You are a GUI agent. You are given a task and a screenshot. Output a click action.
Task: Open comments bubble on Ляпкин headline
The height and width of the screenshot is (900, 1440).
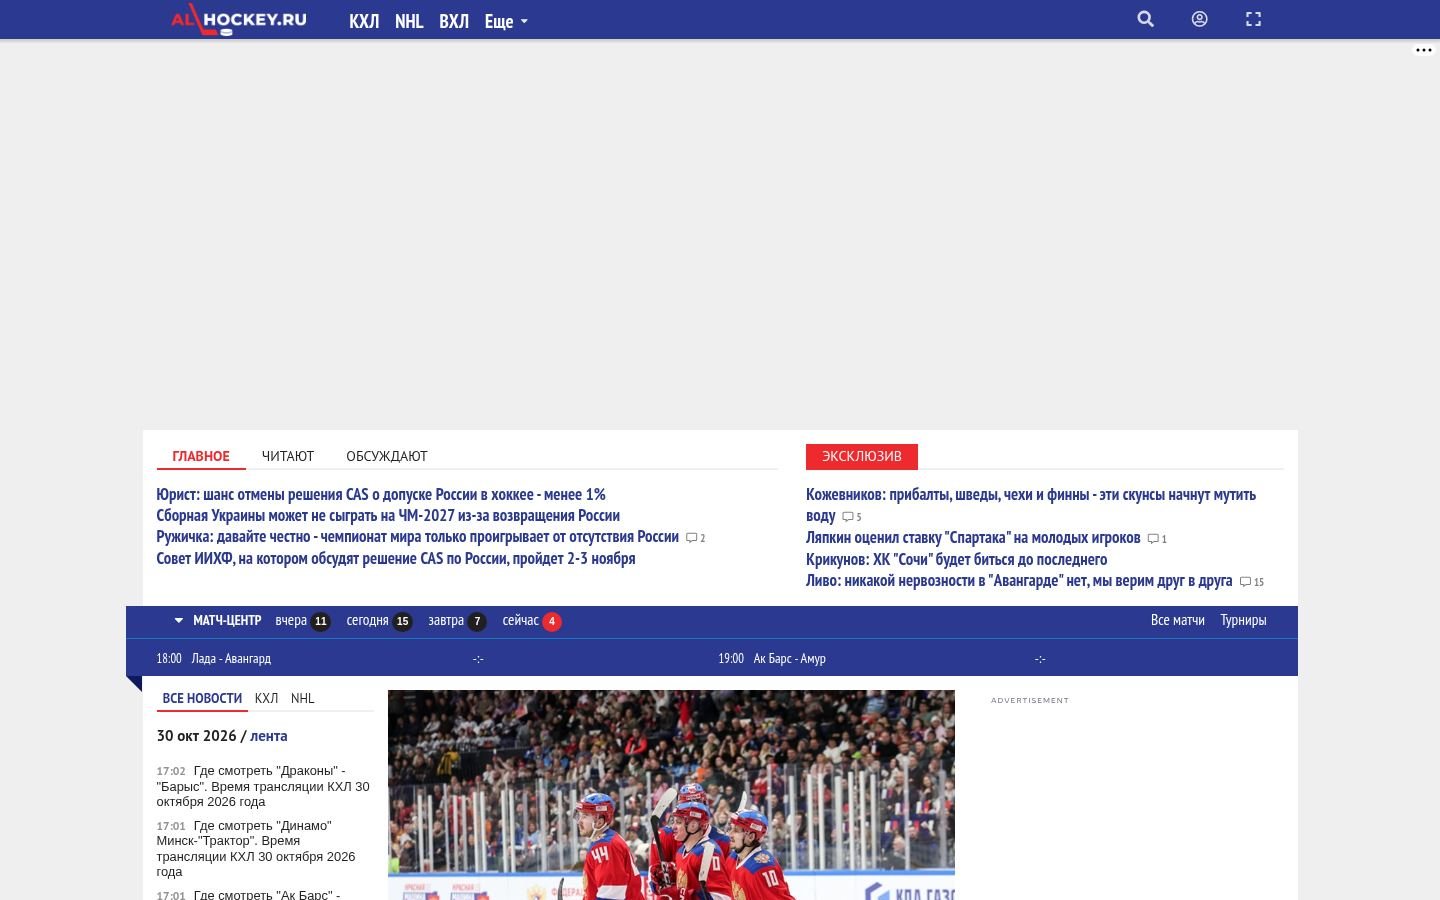[x=1156, y=539]
